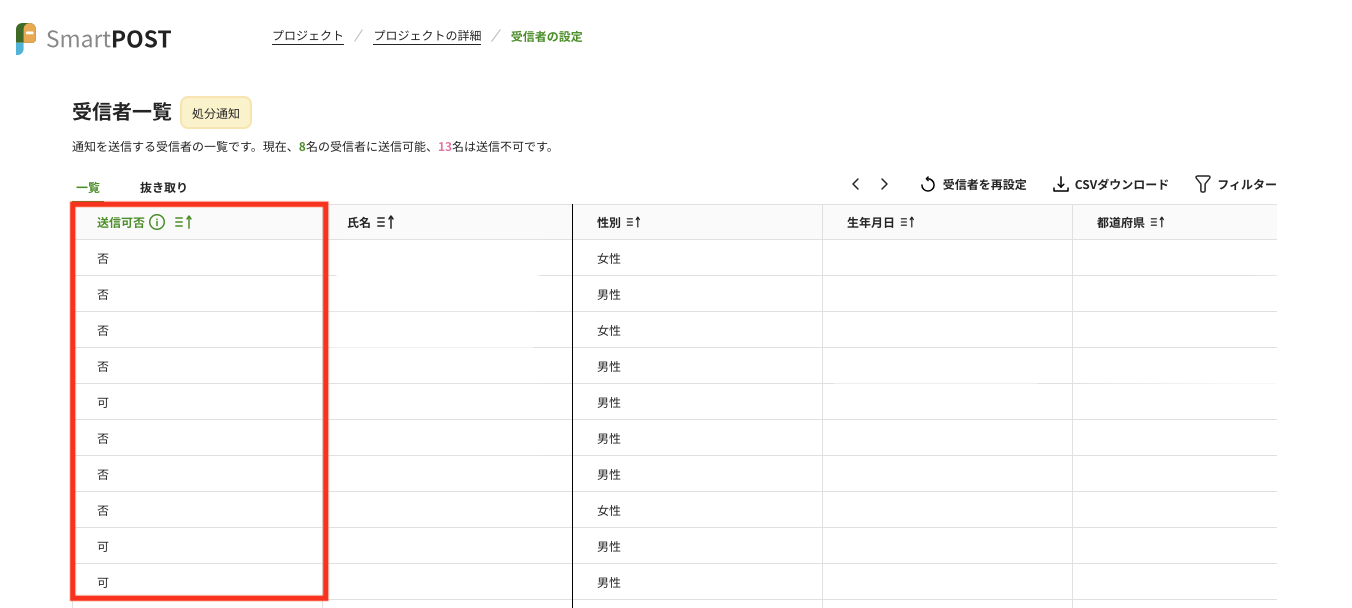Click the 氏名 column sort icon
Image resolution: width=1352 pixels, height=608 pixels.
click(x=385, y=223)
